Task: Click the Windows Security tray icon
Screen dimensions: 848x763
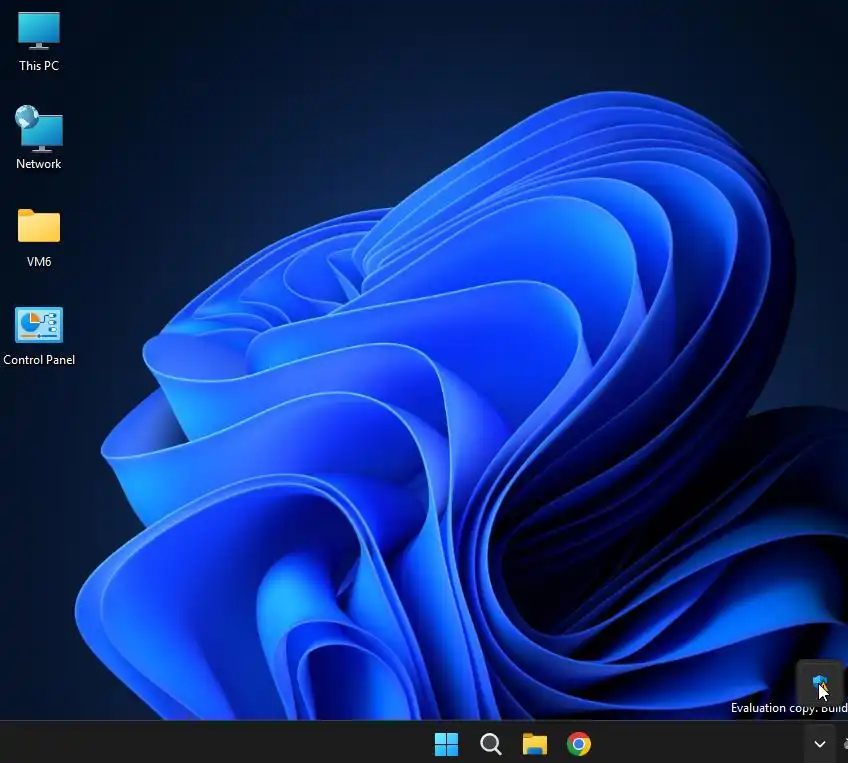Action: click(820, 682)
